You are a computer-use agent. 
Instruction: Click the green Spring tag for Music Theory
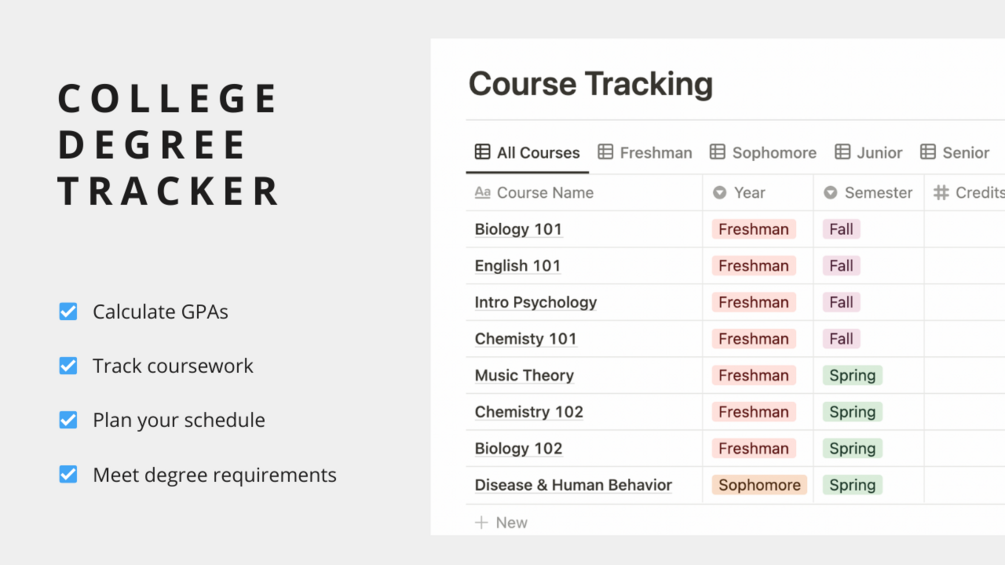[x=852, y=375]
